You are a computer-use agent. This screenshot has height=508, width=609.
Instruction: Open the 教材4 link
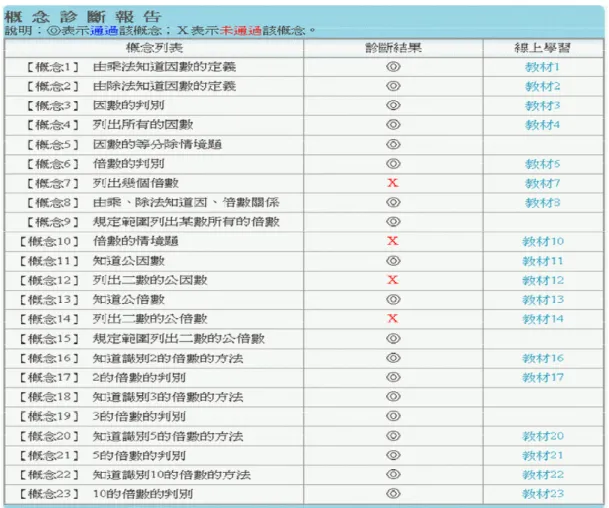542,125
